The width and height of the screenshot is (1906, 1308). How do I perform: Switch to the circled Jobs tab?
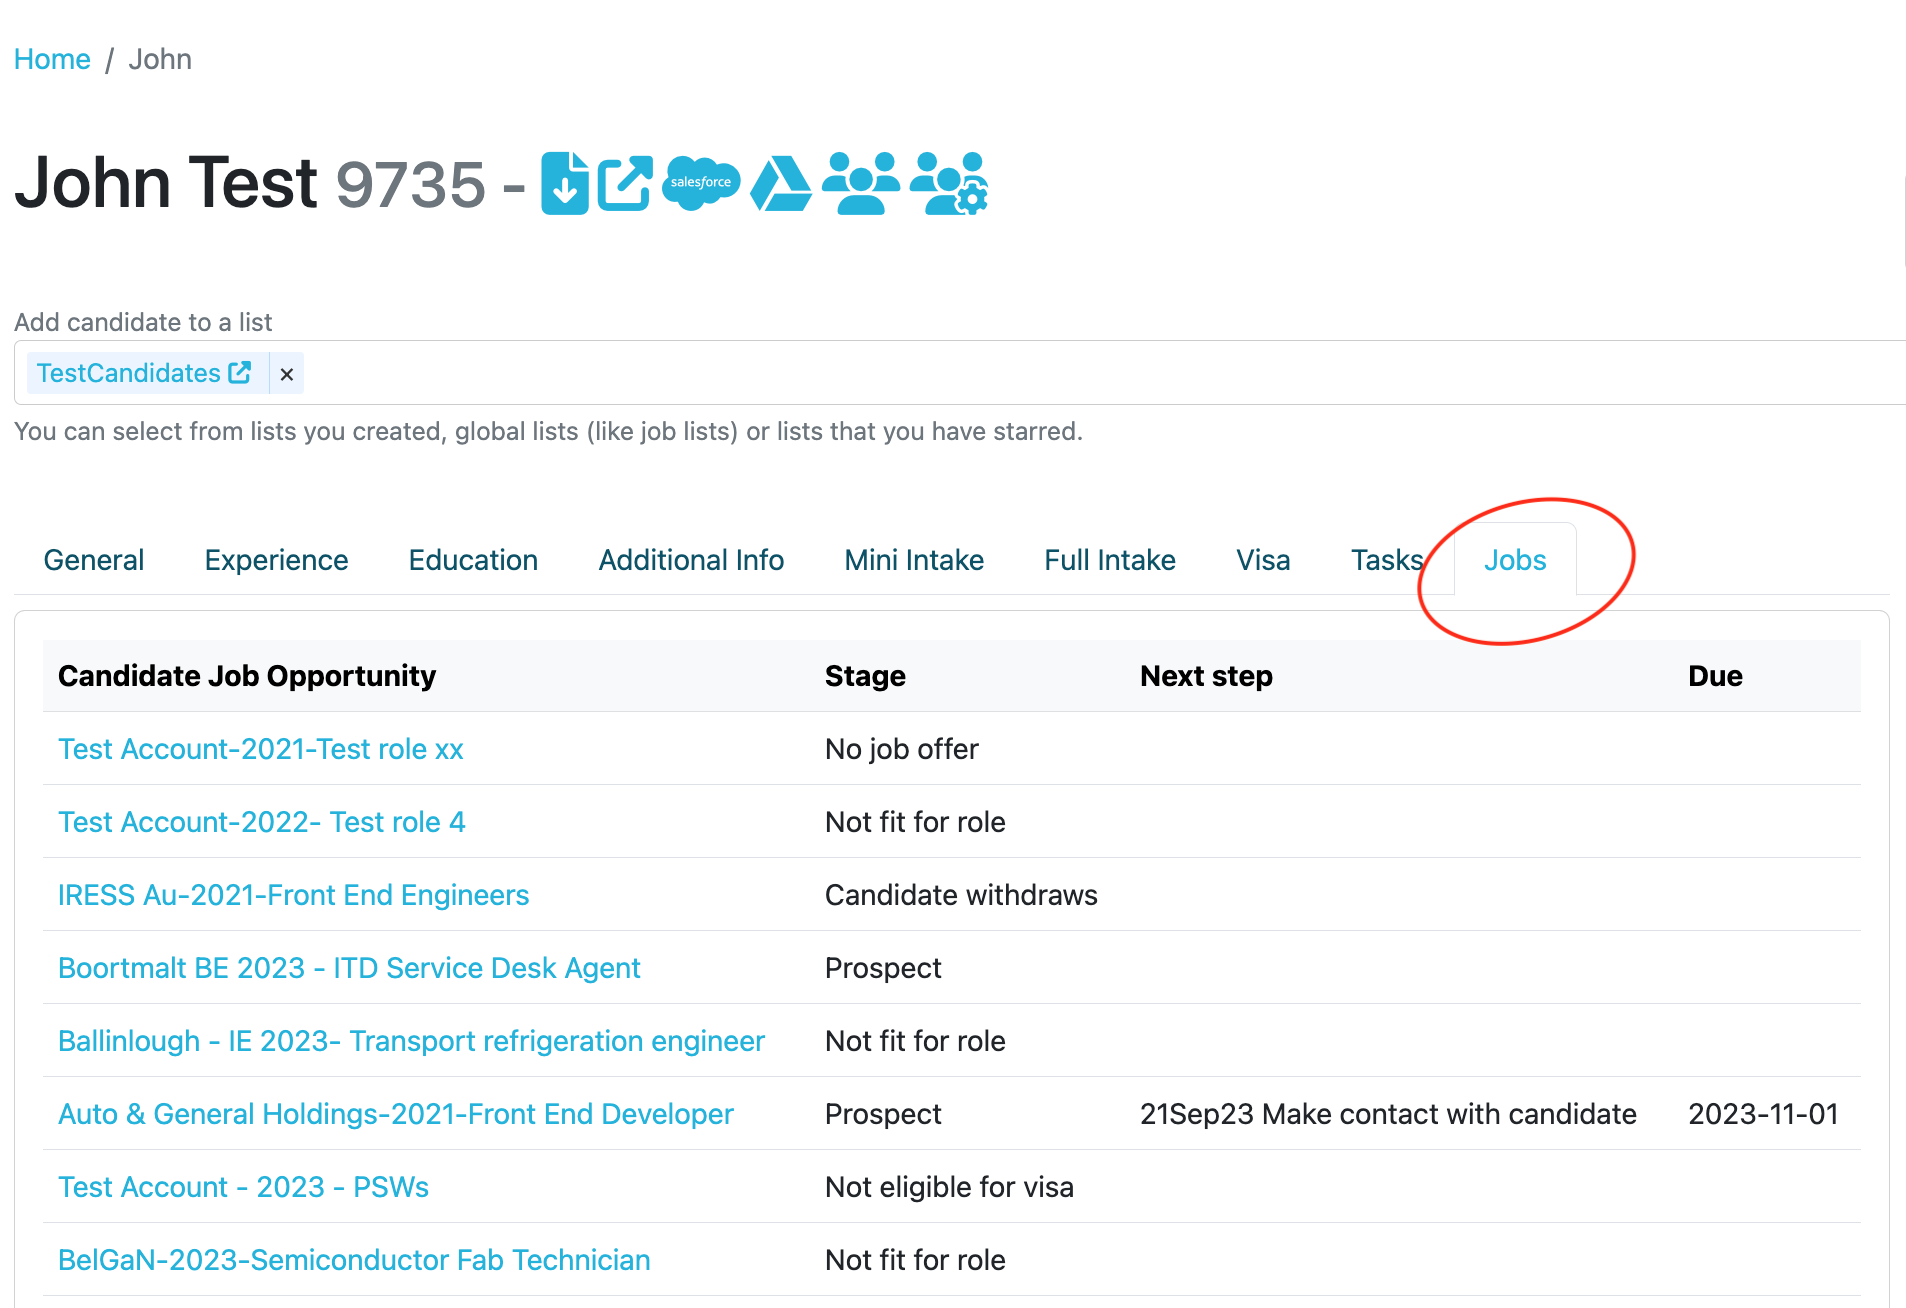pos(1514,560)
